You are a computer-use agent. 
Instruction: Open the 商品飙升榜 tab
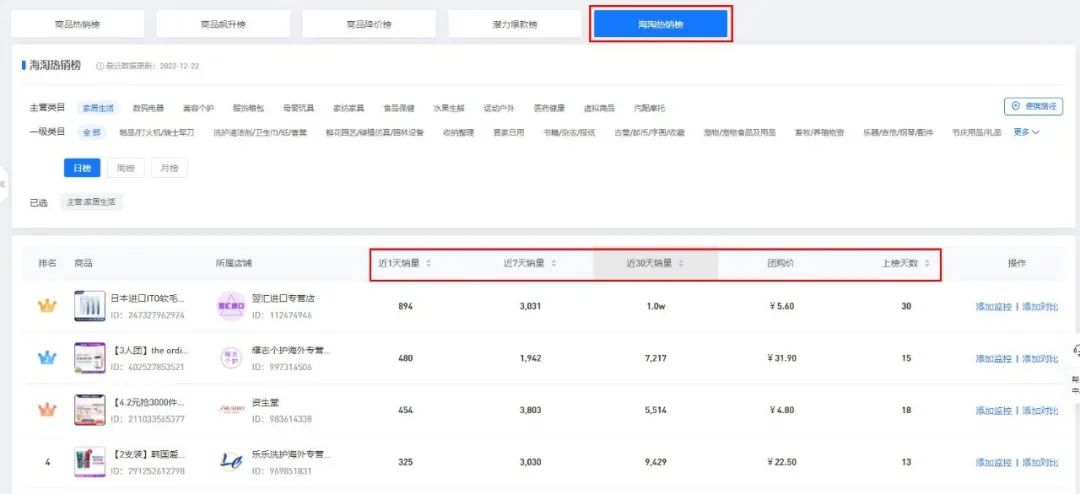[222, 24]
